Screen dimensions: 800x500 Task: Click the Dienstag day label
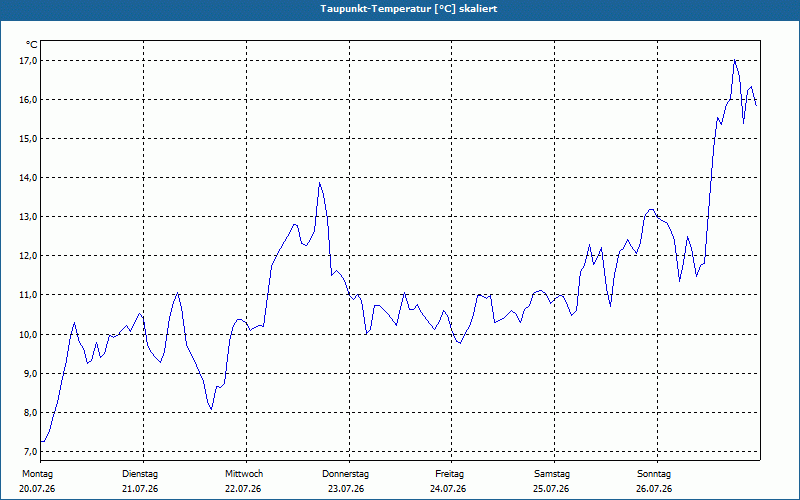click(140, 474)
